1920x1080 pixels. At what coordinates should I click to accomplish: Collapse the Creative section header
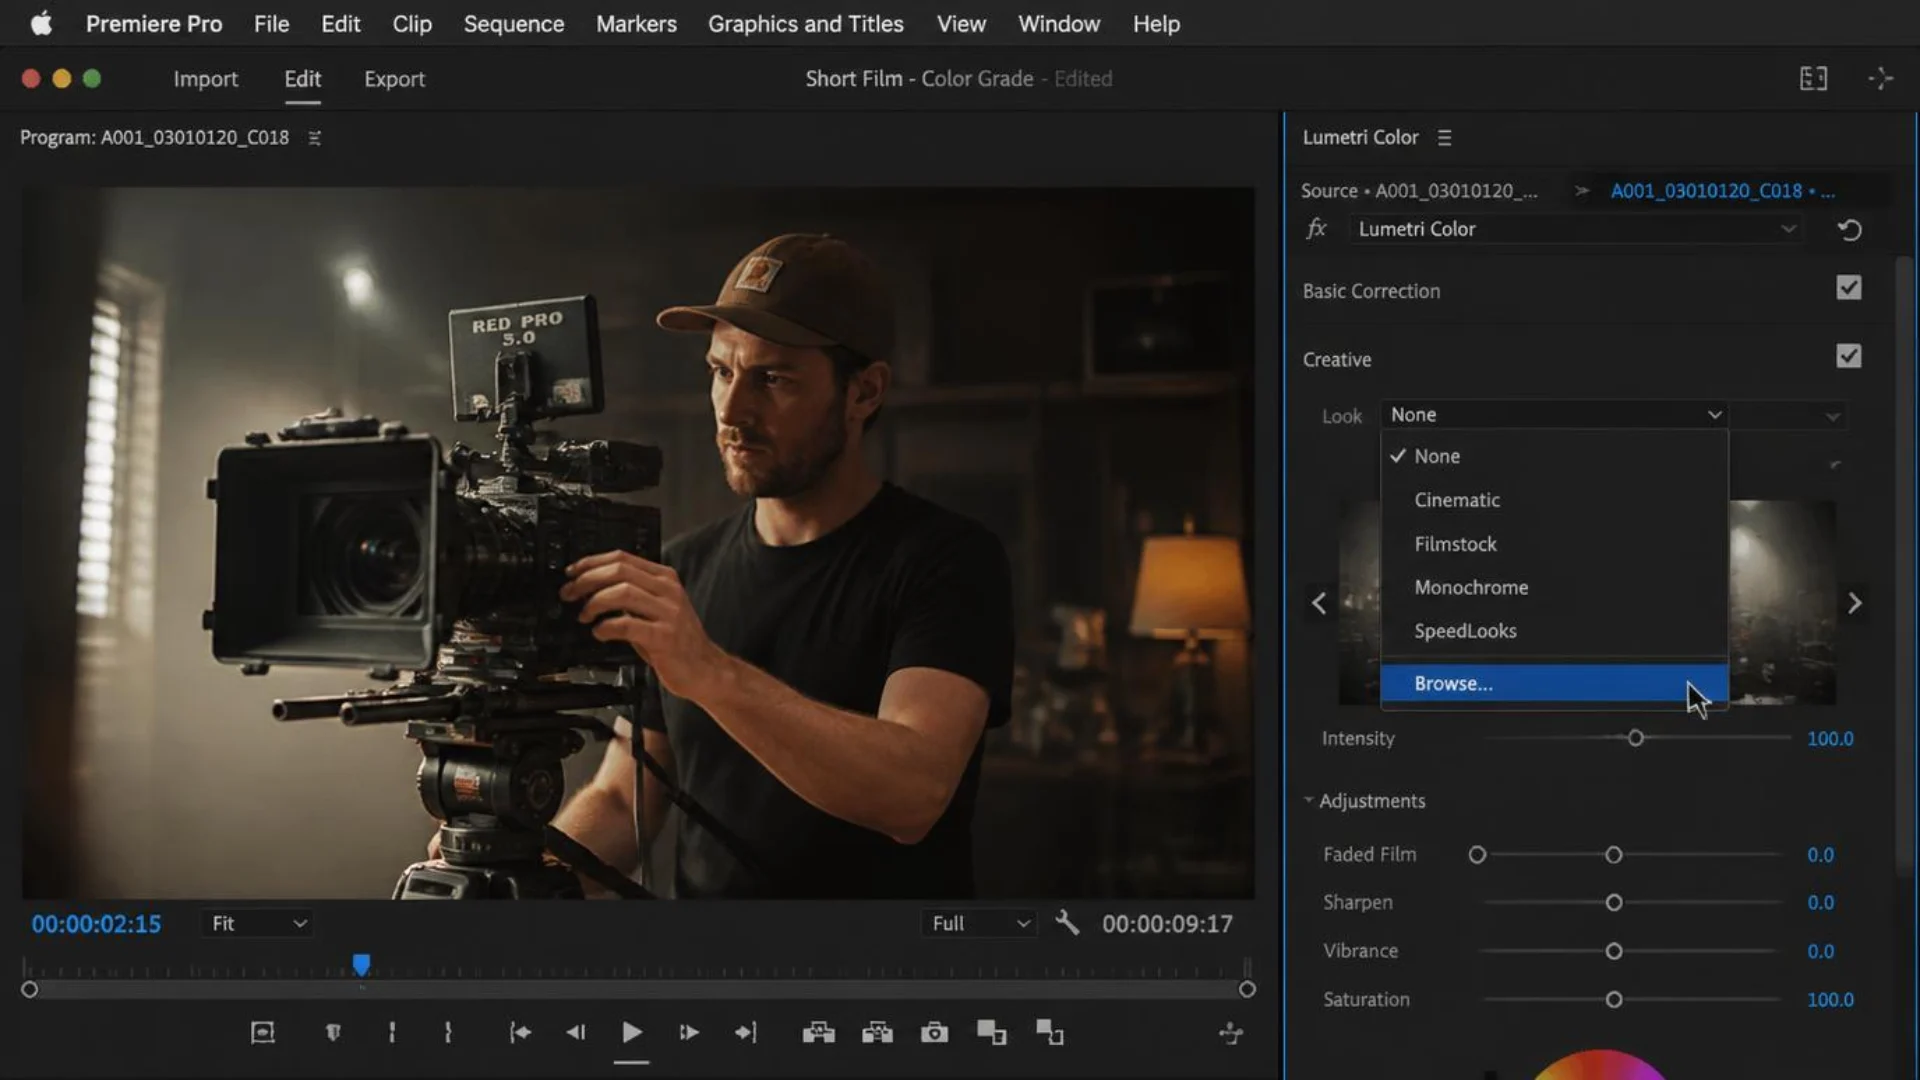coord(1336,359)
